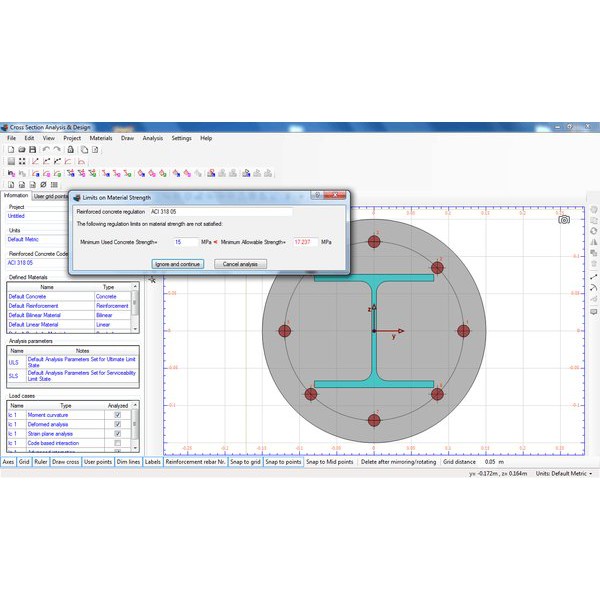The image size is (600, 600).
Task: Click Ignore and continue button
Action: pos(178,264)
